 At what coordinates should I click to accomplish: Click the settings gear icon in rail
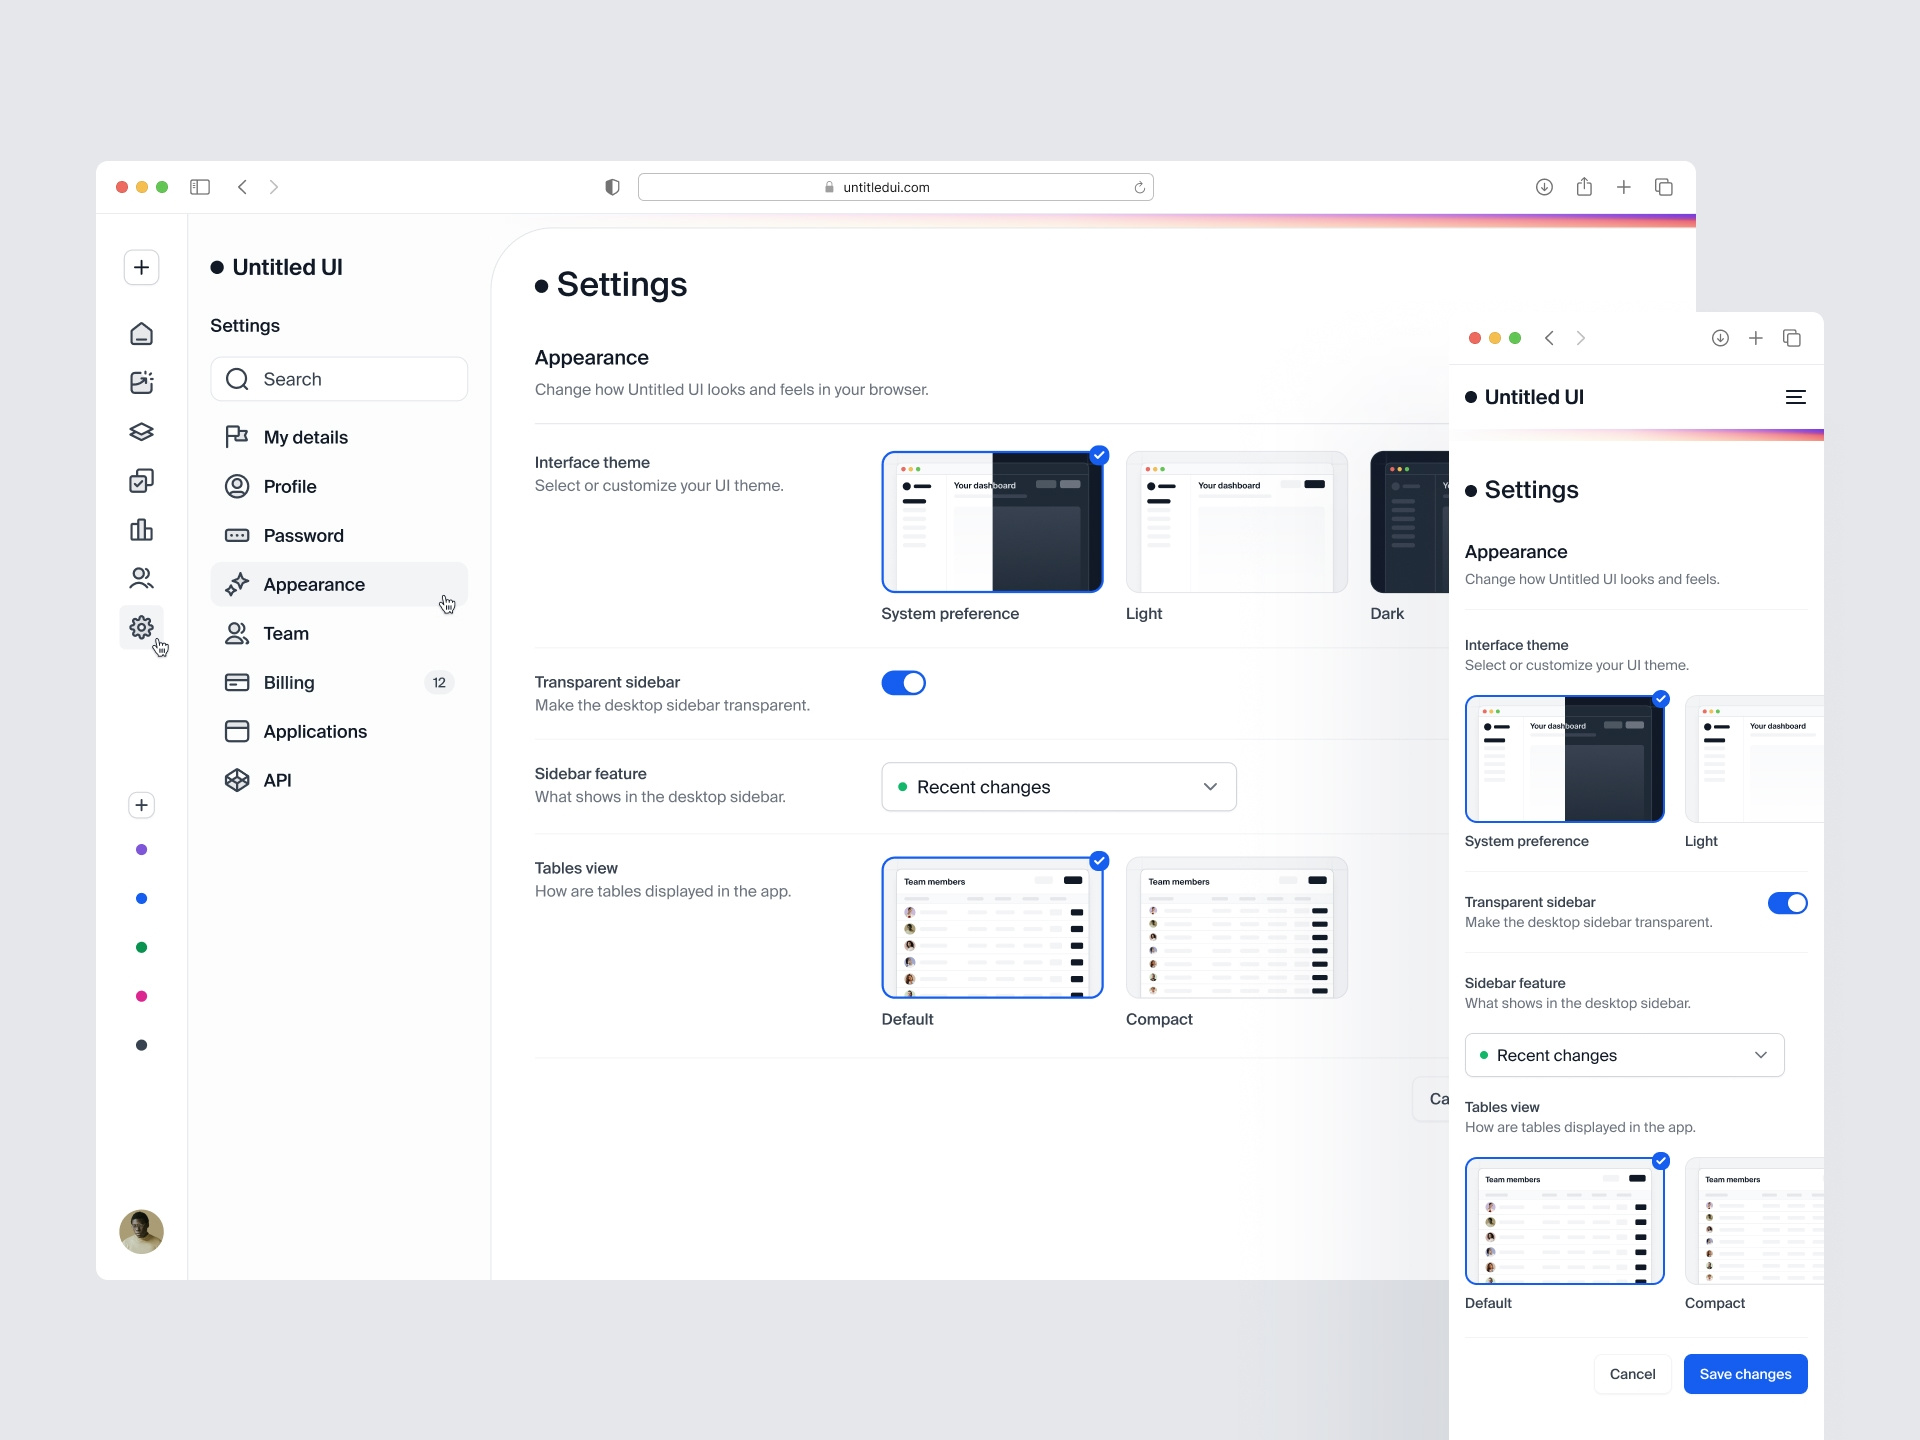[141, 627]
